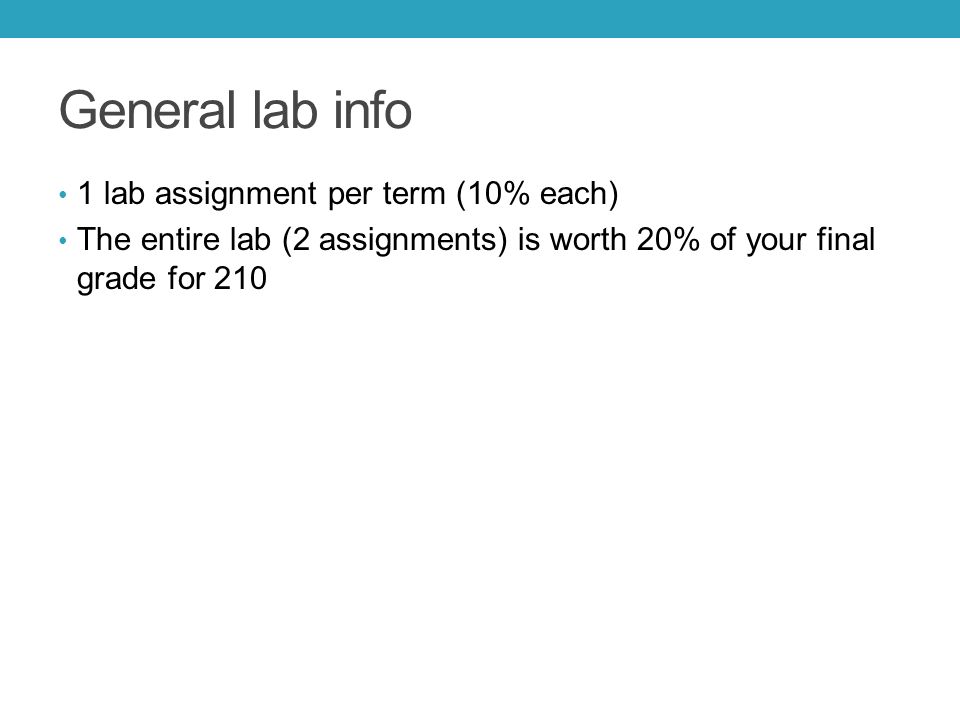Click the word 'info' in the title

coord(372,110)
